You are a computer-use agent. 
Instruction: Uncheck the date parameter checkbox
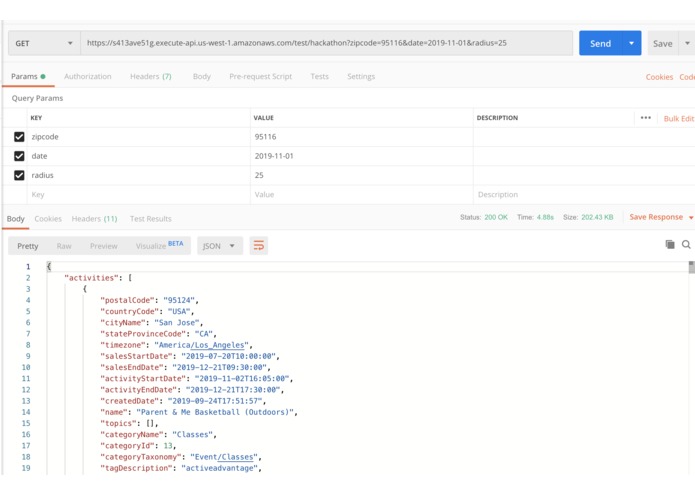click(19, 156)
